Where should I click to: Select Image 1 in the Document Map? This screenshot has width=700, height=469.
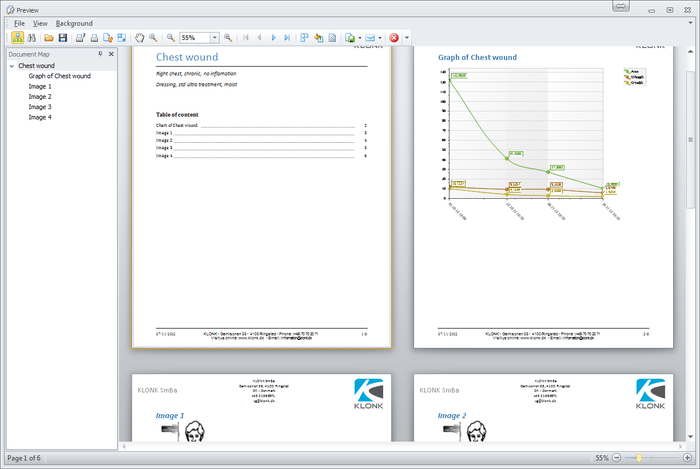click(x=40, y=86)
